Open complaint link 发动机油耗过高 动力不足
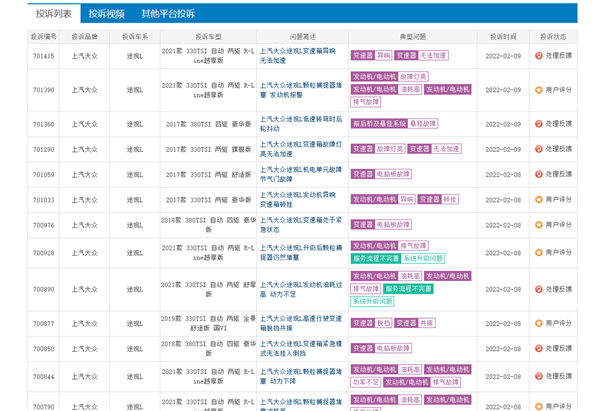The width and height of the screenshot is (600, 411). (x=301, y=289)
